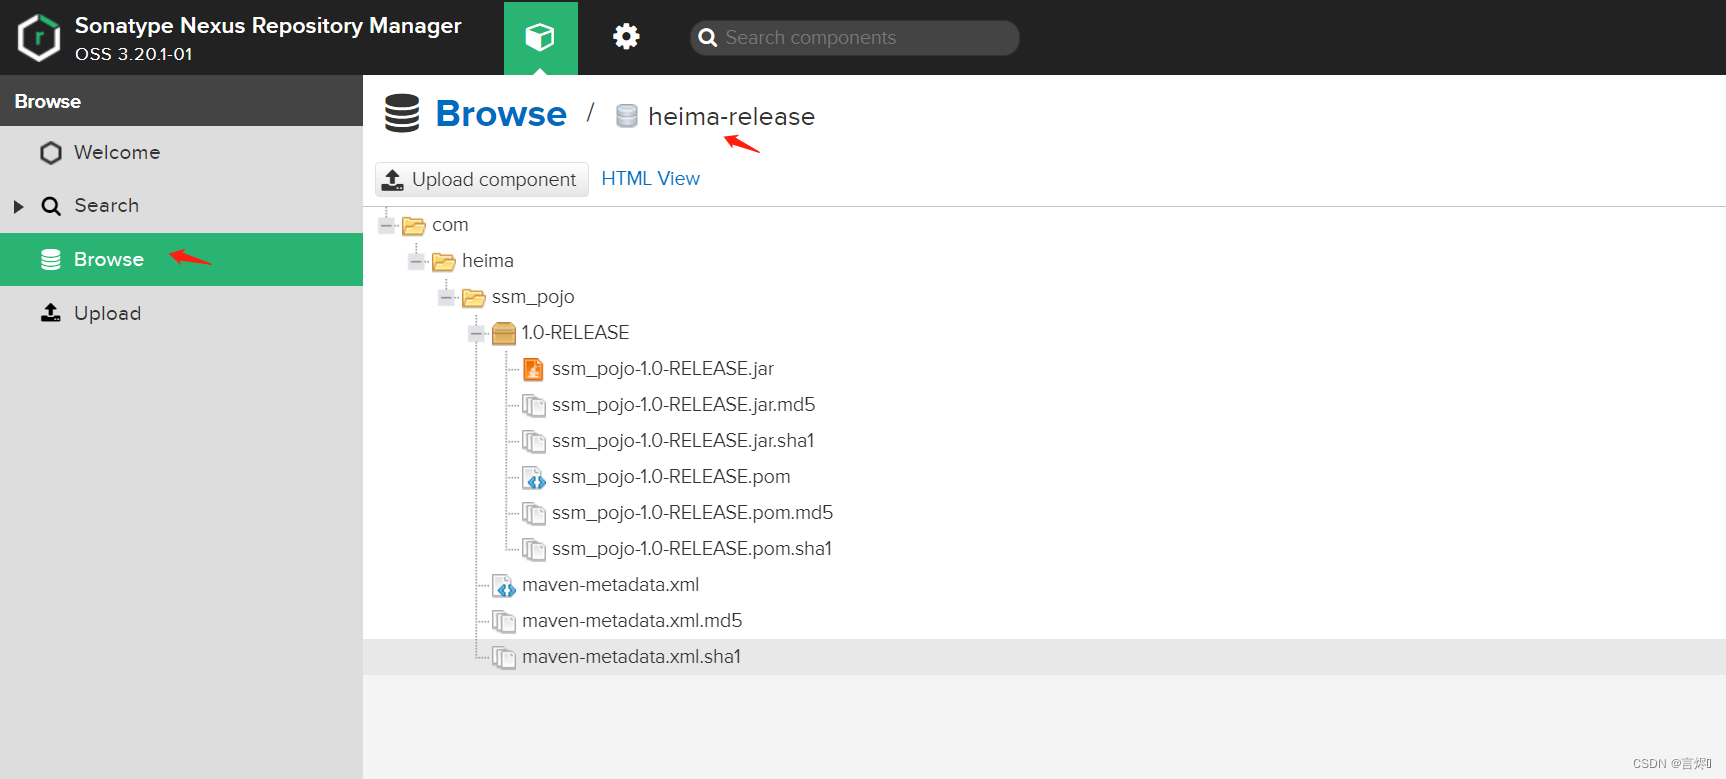Viewport: 1726px width, 779px height.
Task: Click the Welcome hexagon icon in sidebar
Action: [51, 153]
